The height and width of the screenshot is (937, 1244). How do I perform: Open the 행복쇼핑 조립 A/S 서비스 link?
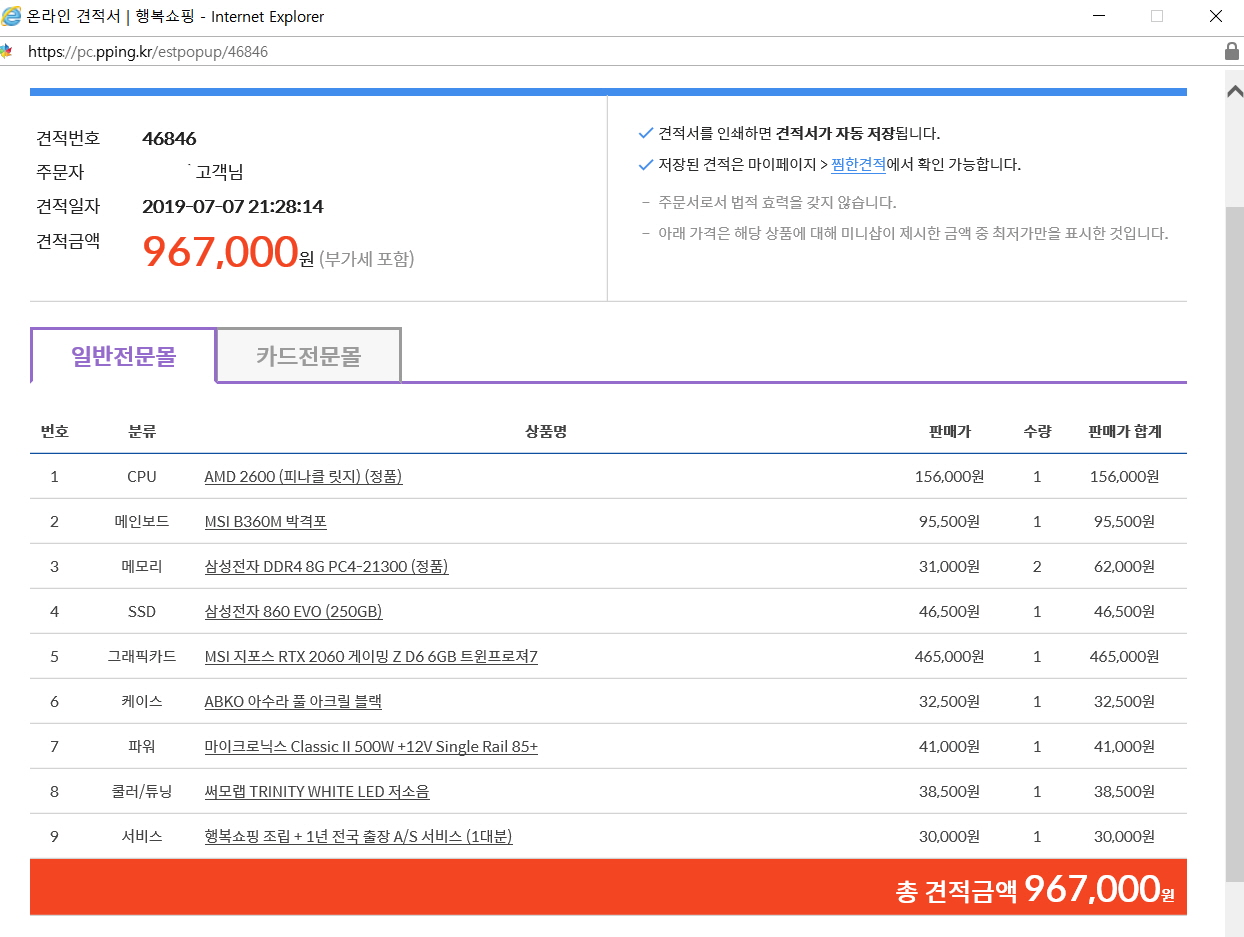pyautogui.click(x=358, y=837)
